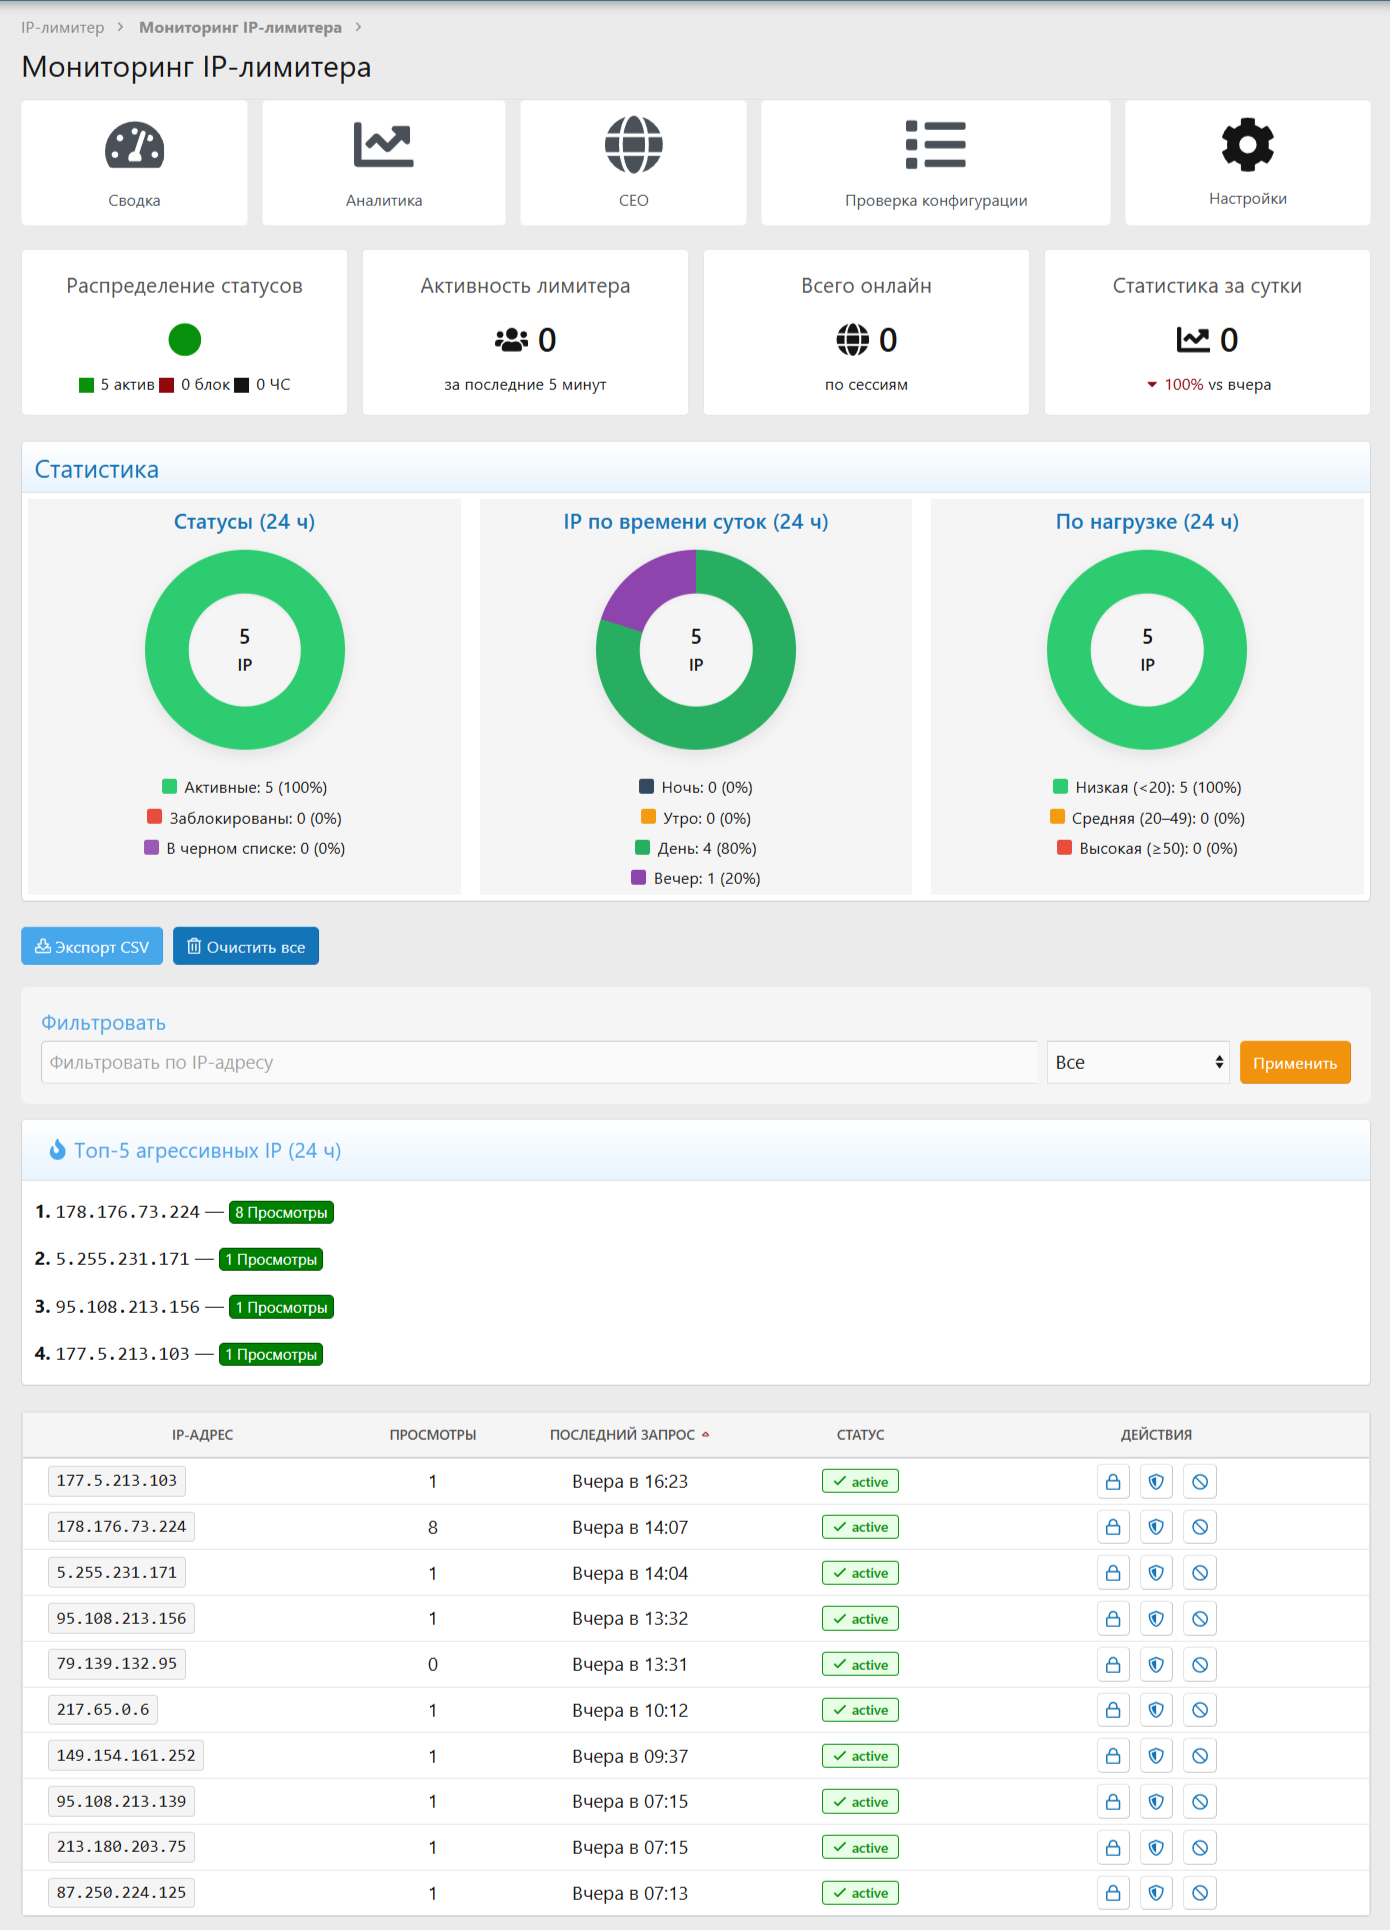Screen dimensions: 1390x1930
Task: Click IP-лимитер breadcrumb link
Action: pos(62,28)
